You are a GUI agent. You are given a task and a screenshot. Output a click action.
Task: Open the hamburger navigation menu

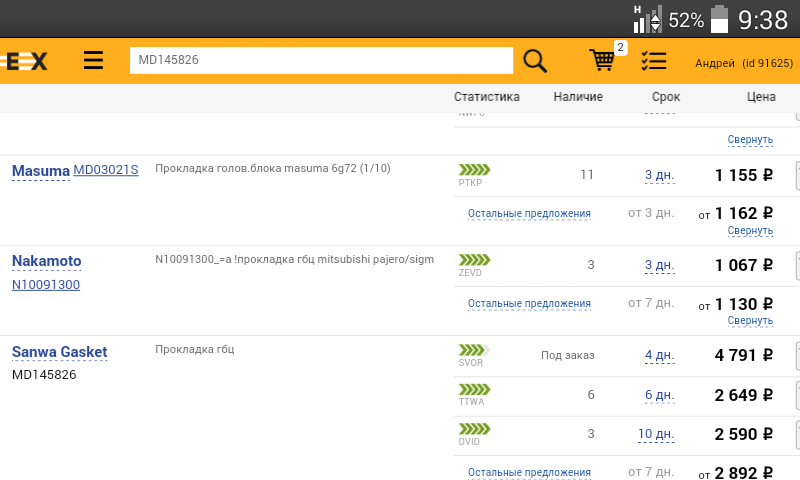93,61
